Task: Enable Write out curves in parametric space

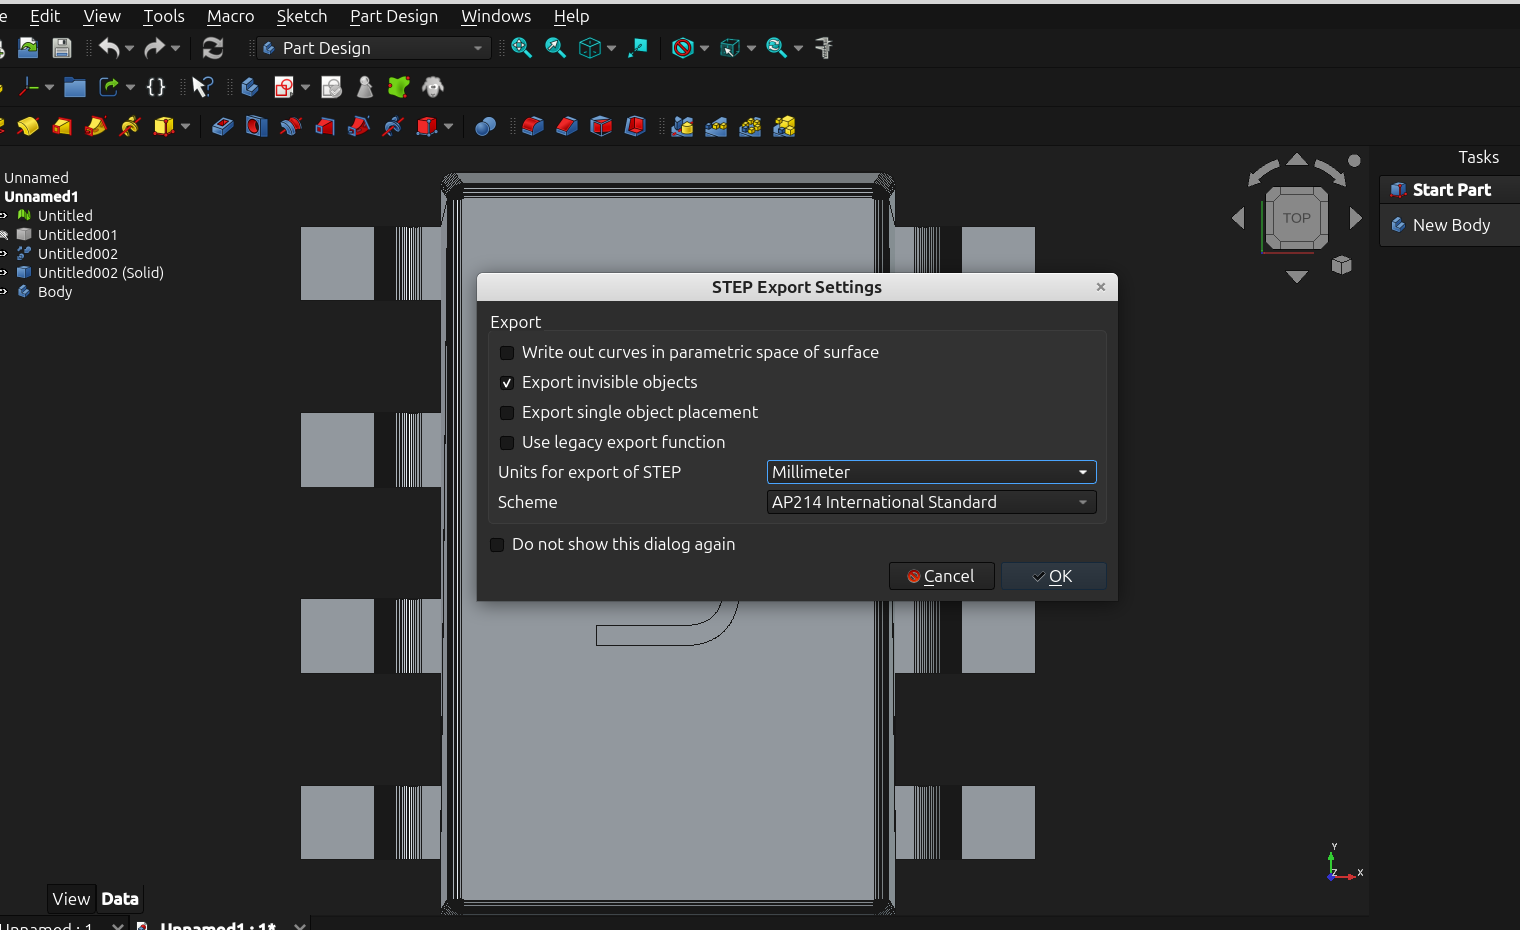Action: pyautogui.click(x=507, y=353)
